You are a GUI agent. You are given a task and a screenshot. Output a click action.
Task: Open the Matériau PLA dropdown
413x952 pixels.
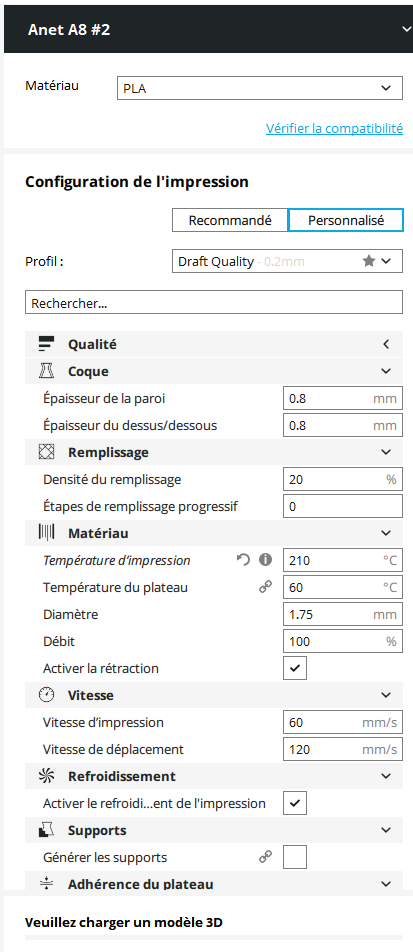(259, 88)
